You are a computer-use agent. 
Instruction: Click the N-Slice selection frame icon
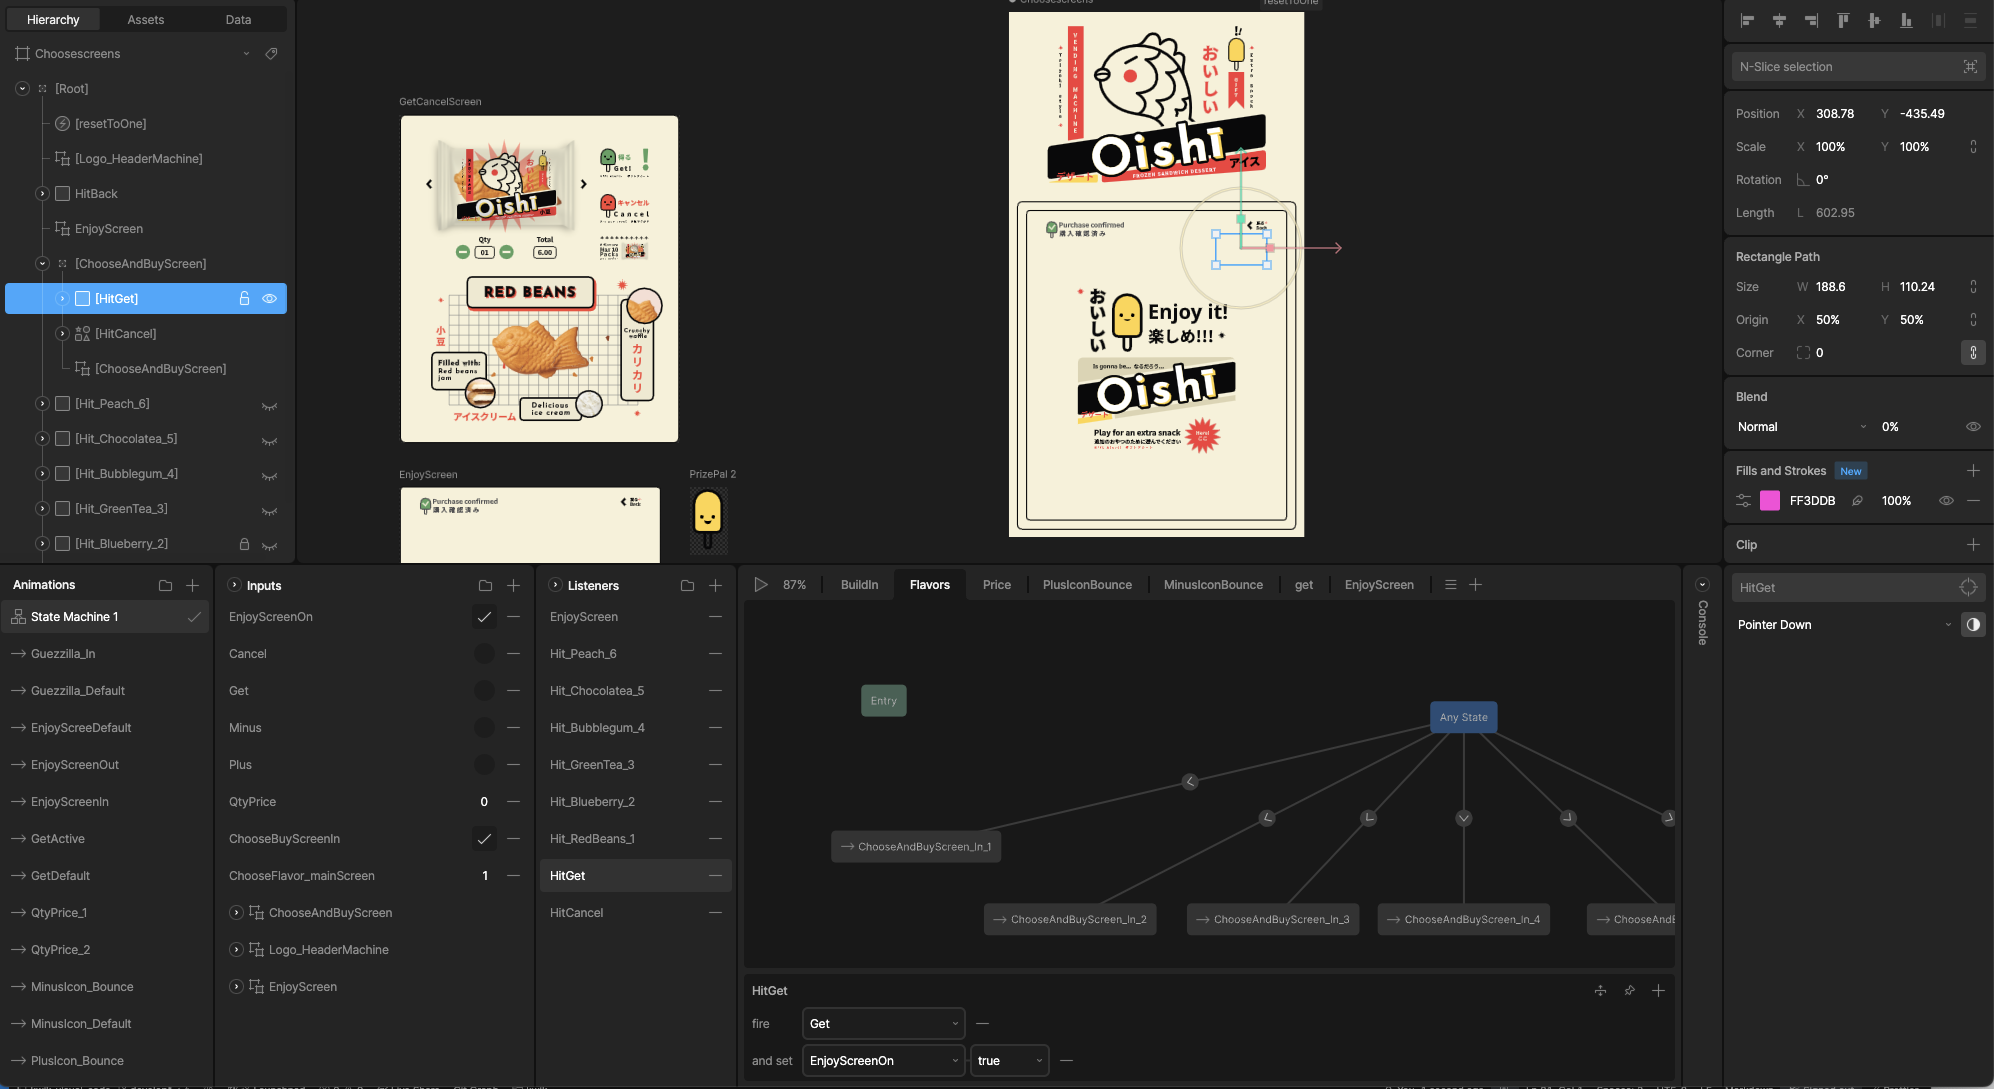pyautogui.click(x=1970, y=67)
